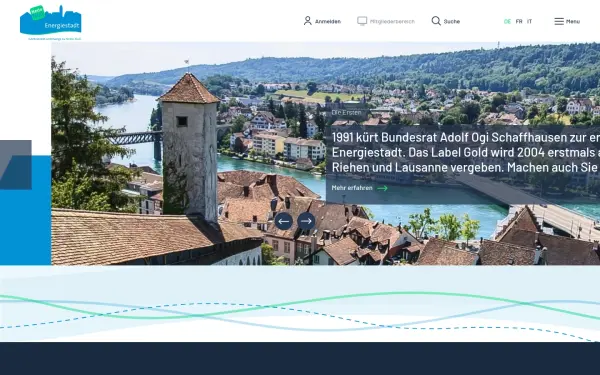Open the Suche search link

tap(446, 21)
